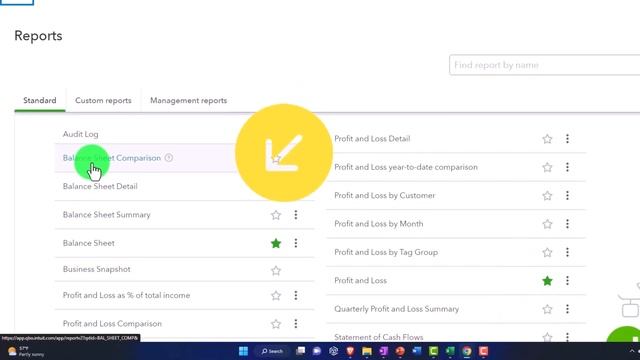Open the Business Snapshot report
The image size is (640, 360).
[x=97, y=269]
